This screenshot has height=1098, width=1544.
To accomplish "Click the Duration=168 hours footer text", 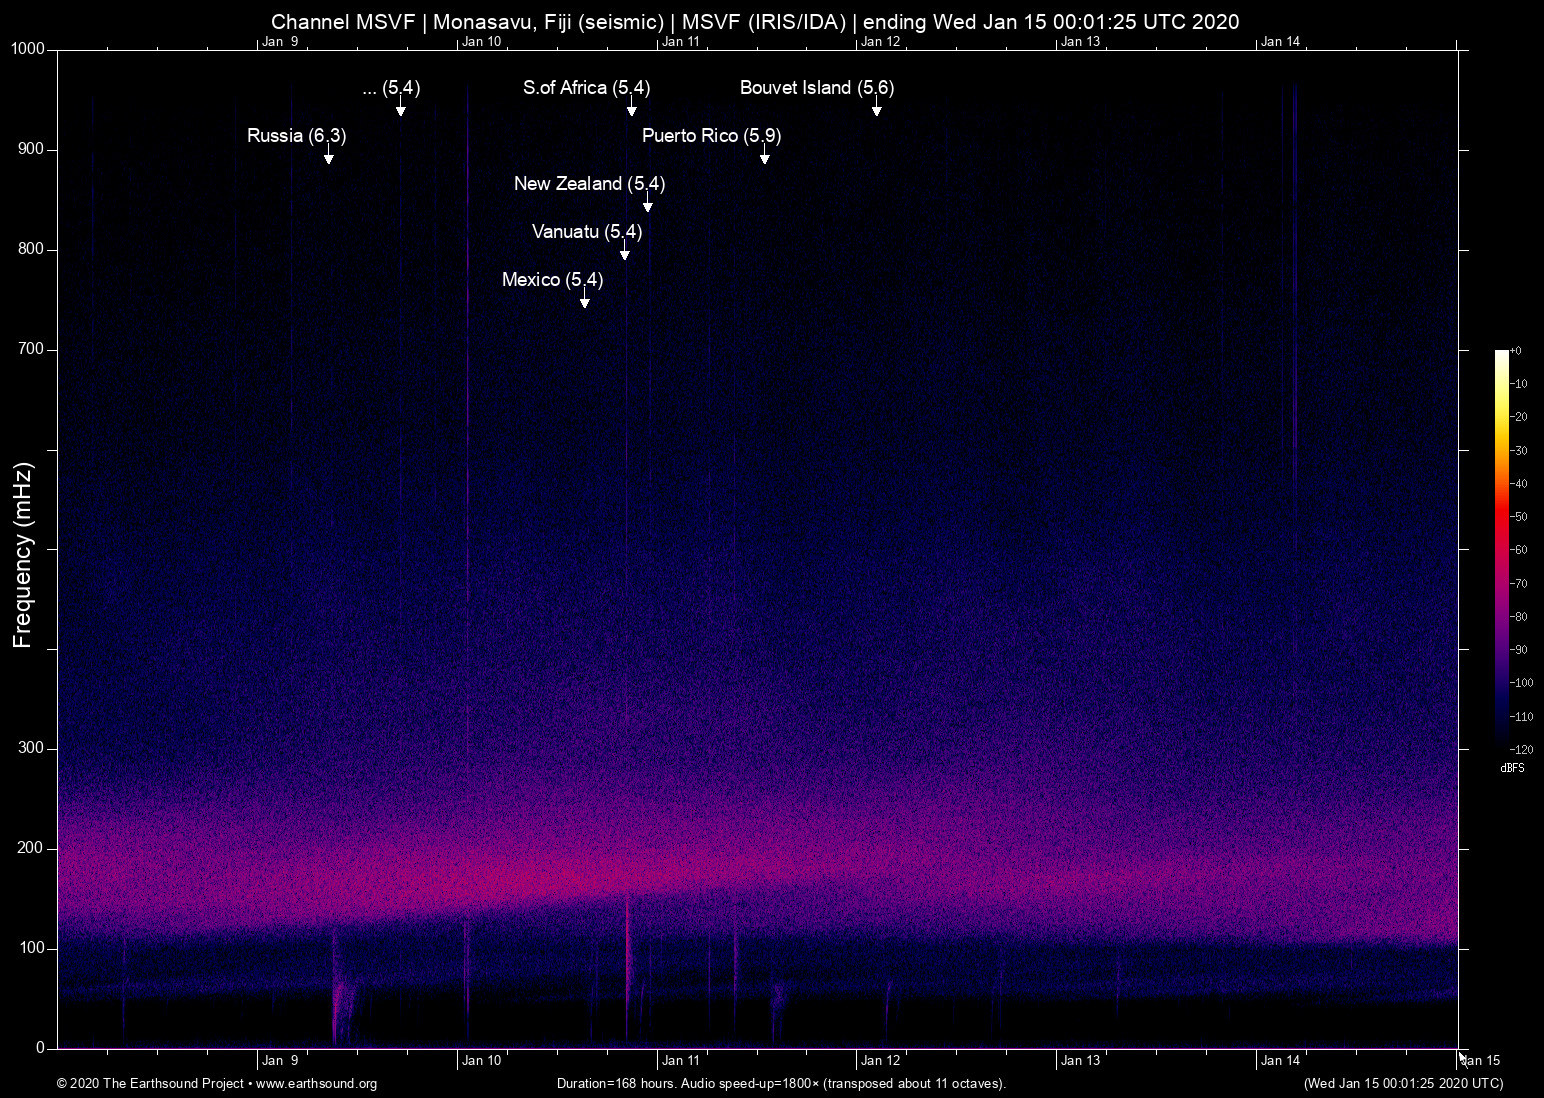I will 780,1084.
